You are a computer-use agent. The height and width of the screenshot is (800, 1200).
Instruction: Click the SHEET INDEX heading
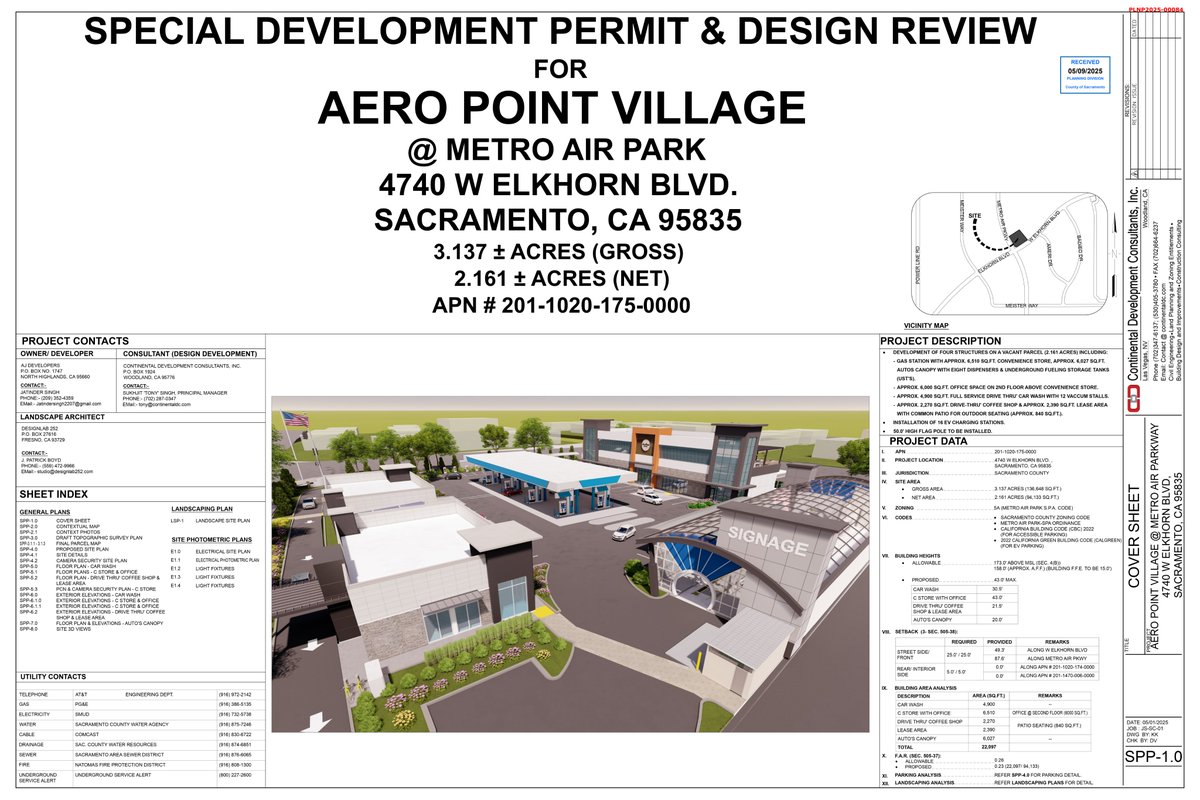(x=54, y=494)
